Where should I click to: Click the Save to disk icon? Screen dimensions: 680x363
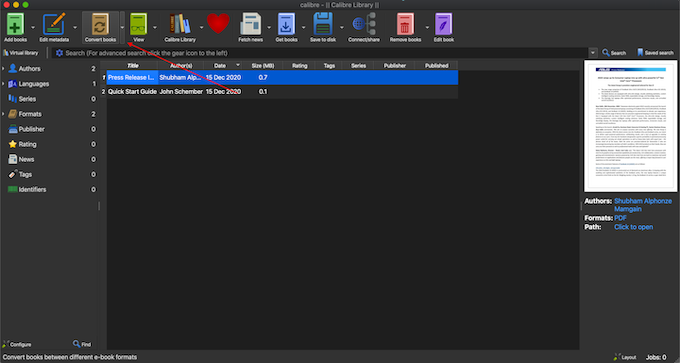coord(323,24)
